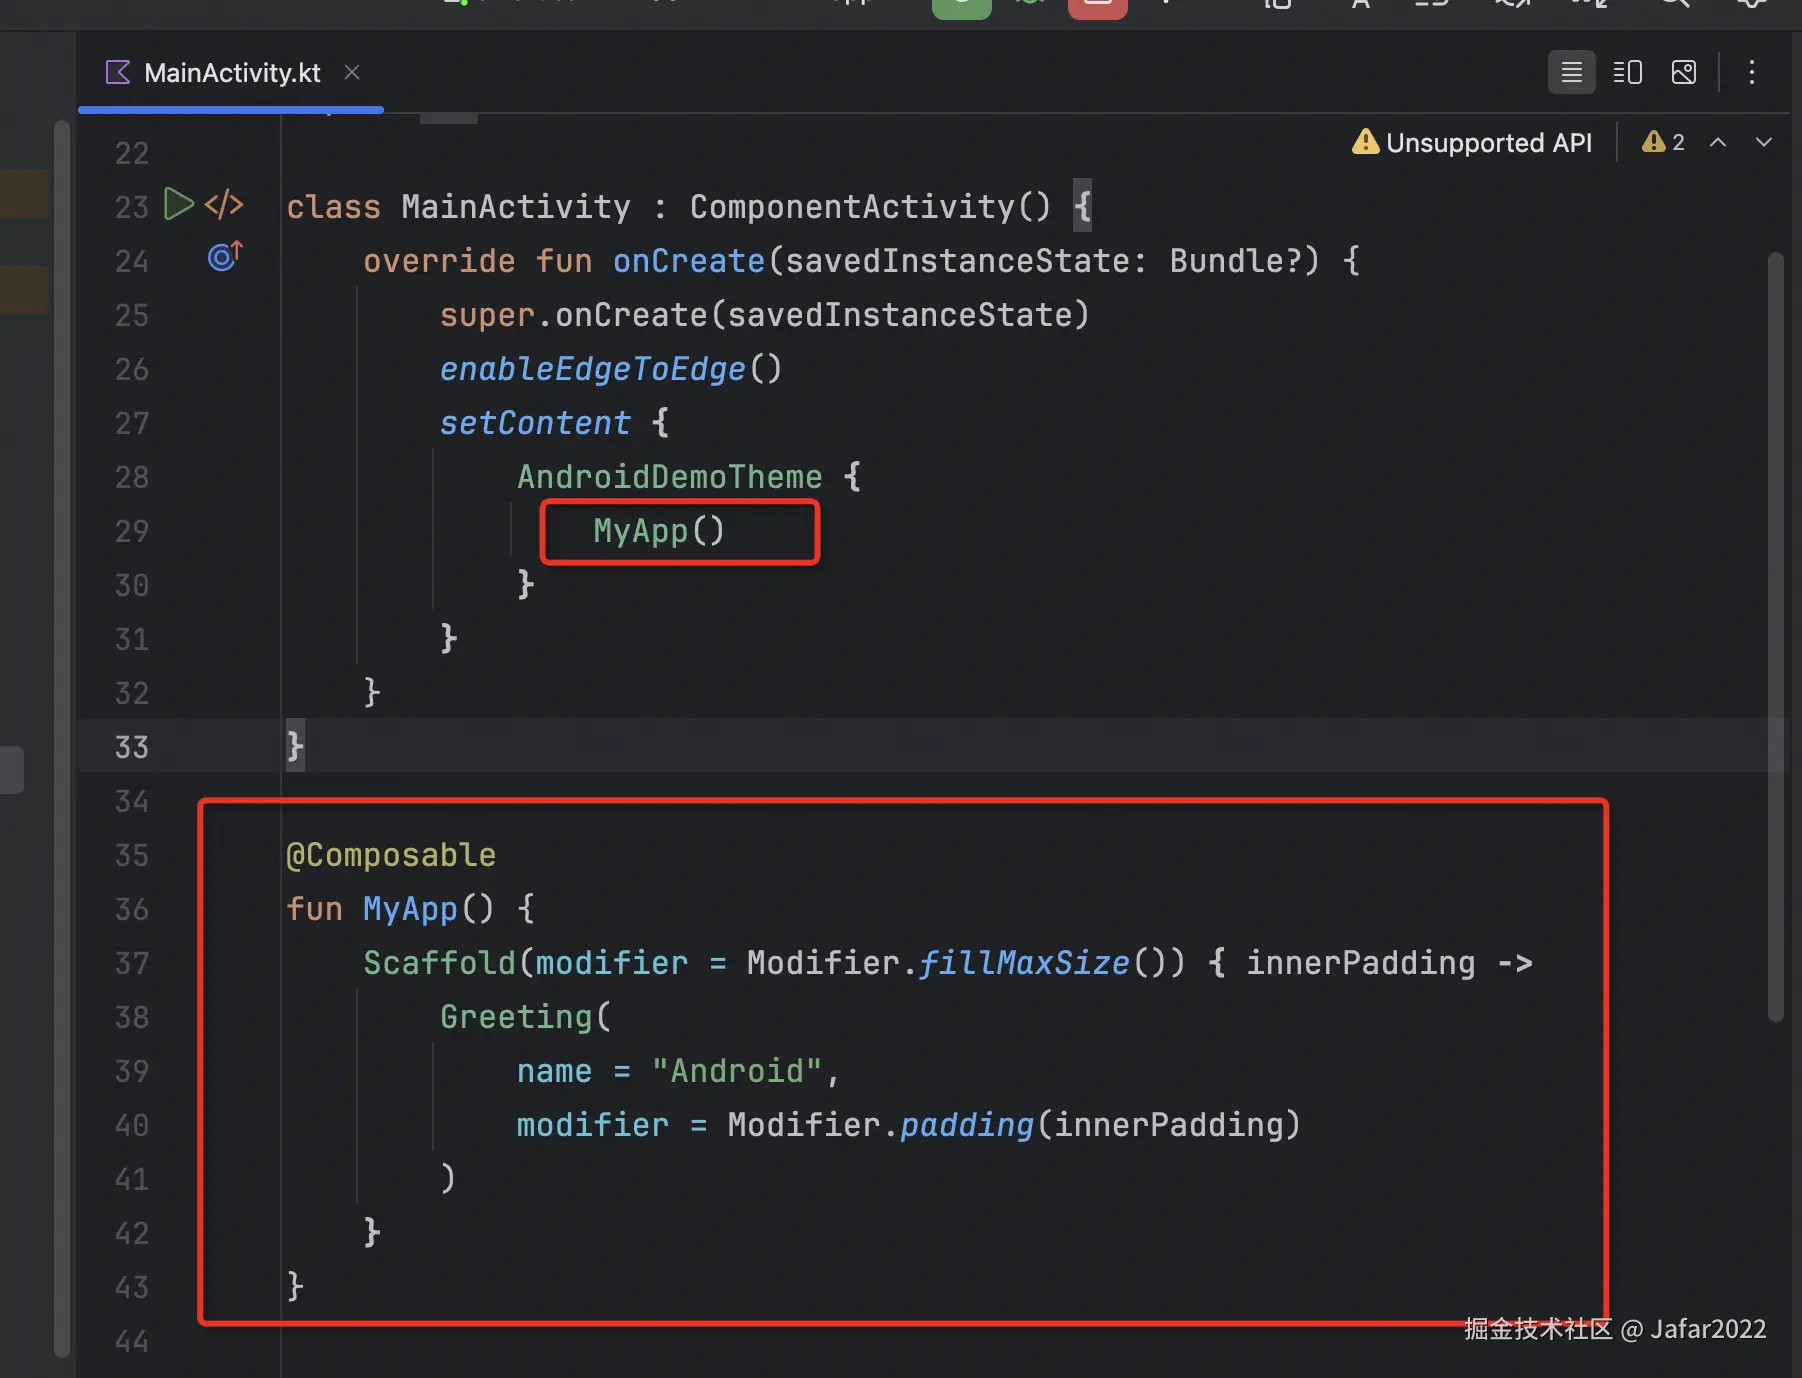Click the override keyword on line 24
1802x1378 pixels.
439,261
